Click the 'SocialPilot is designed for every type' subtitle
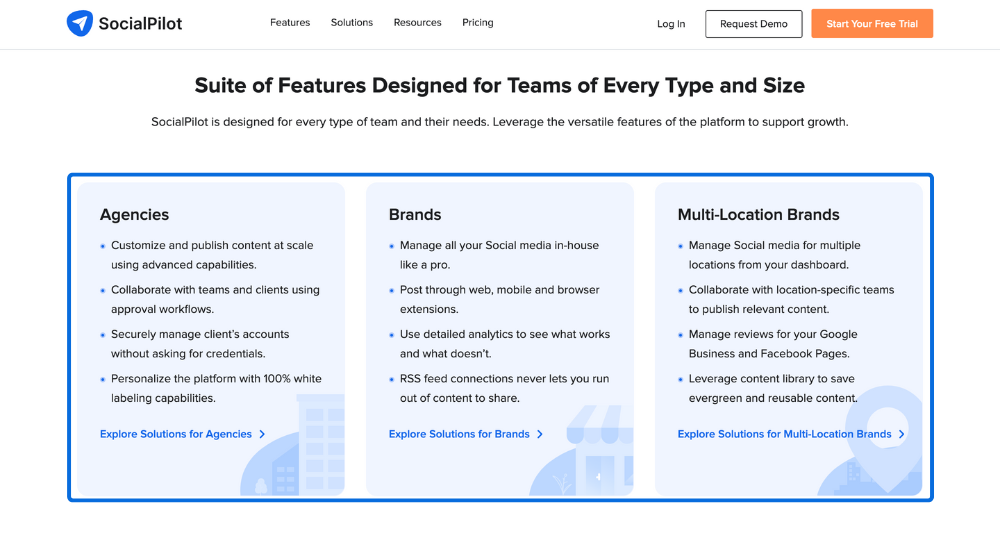 500,122
